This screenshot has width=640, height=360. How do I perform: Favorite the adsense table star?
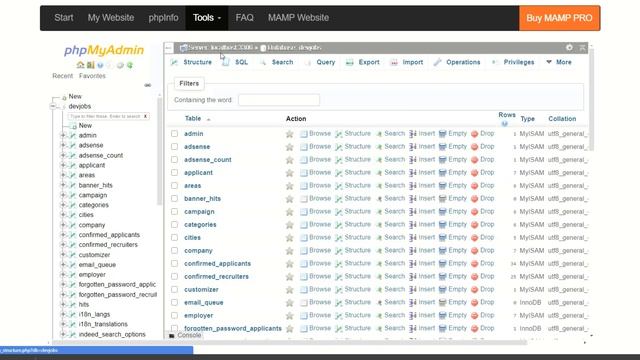[289, 147]
